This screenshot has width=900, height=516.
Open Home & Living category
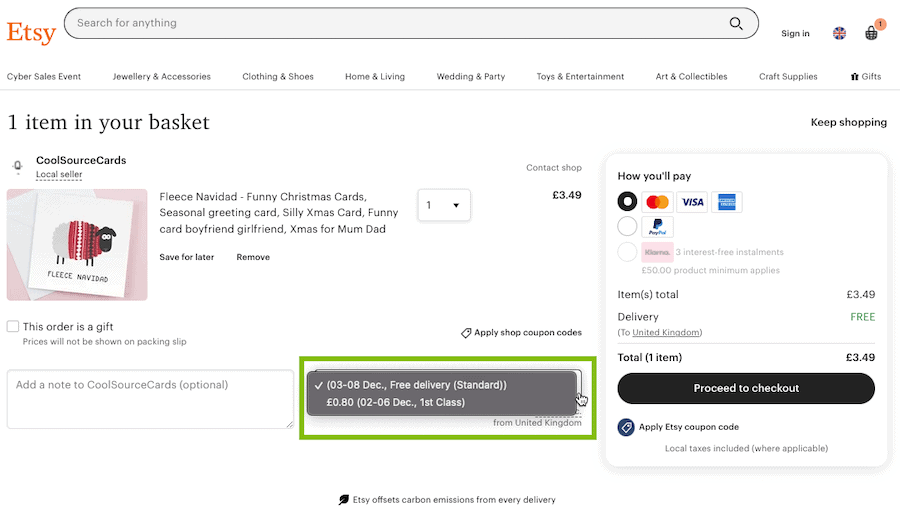[375, 76]
